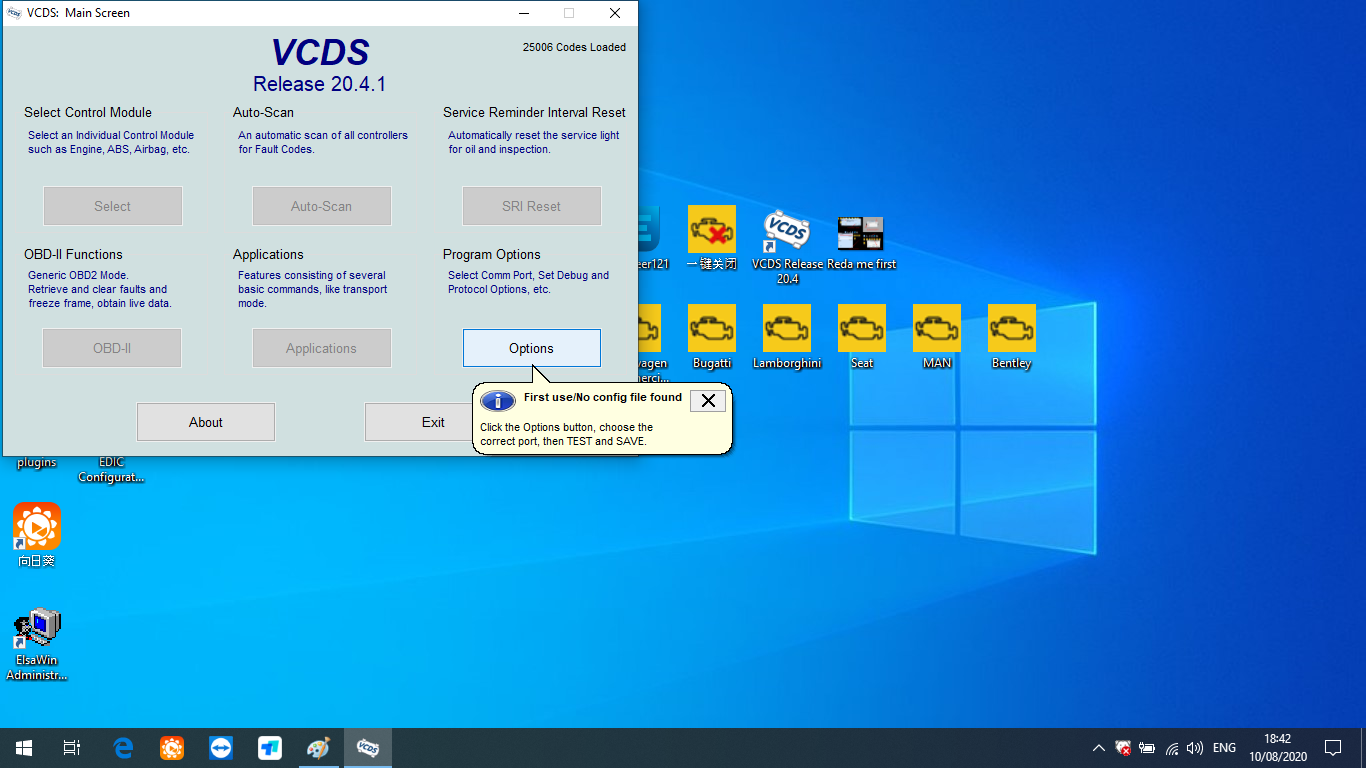Click the 'Program Options' heading
Viewport: 1366px width, 768px height.
click(492, 255)
